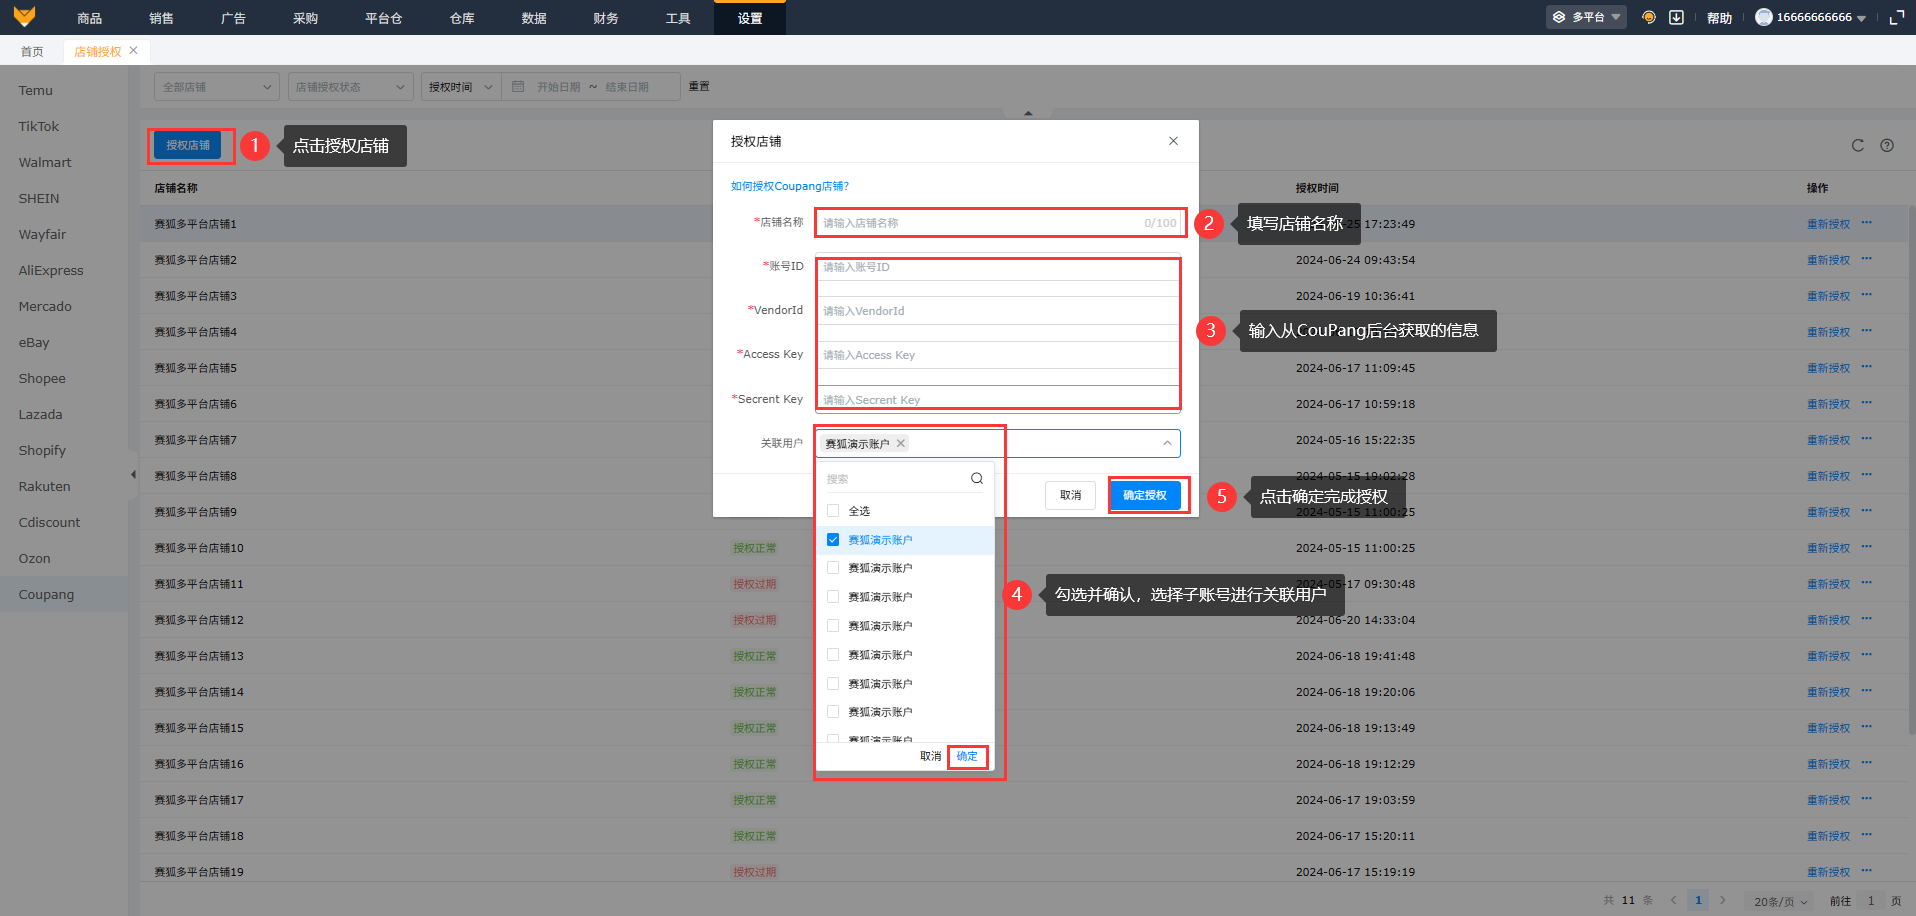Click the user avatar next to 16666666666
Screen dimensions: 1916x916
[x=1764, y=17]
